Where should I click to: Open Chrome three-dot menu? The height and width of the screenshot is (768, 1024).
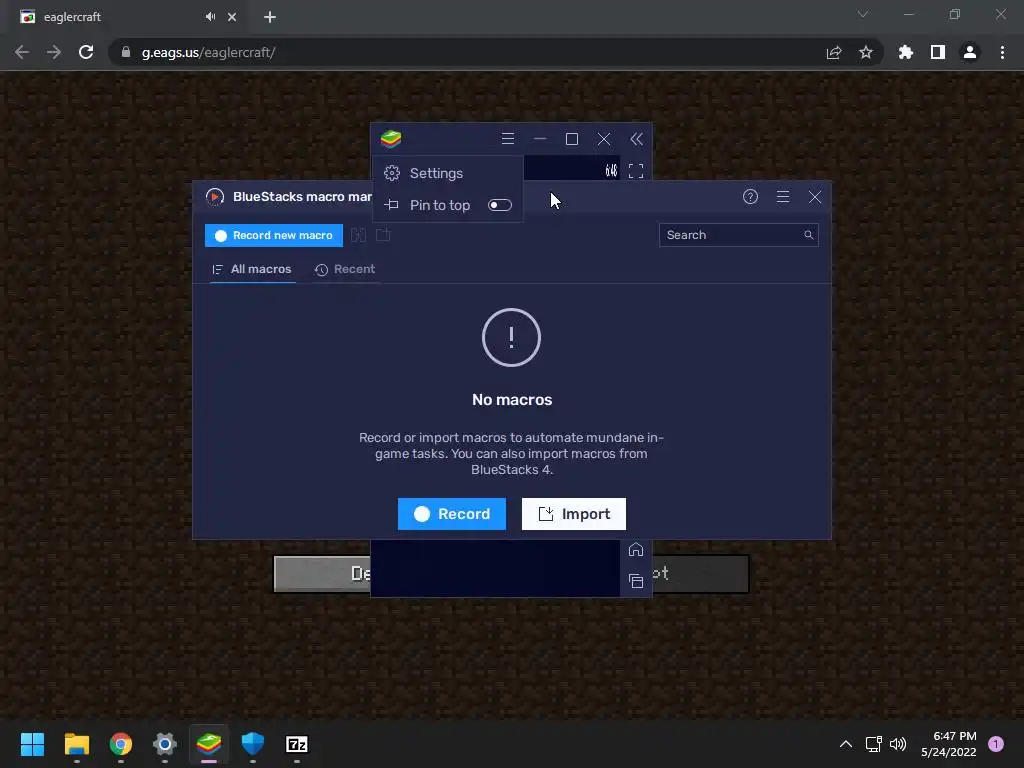click(x=1002, y=52)
